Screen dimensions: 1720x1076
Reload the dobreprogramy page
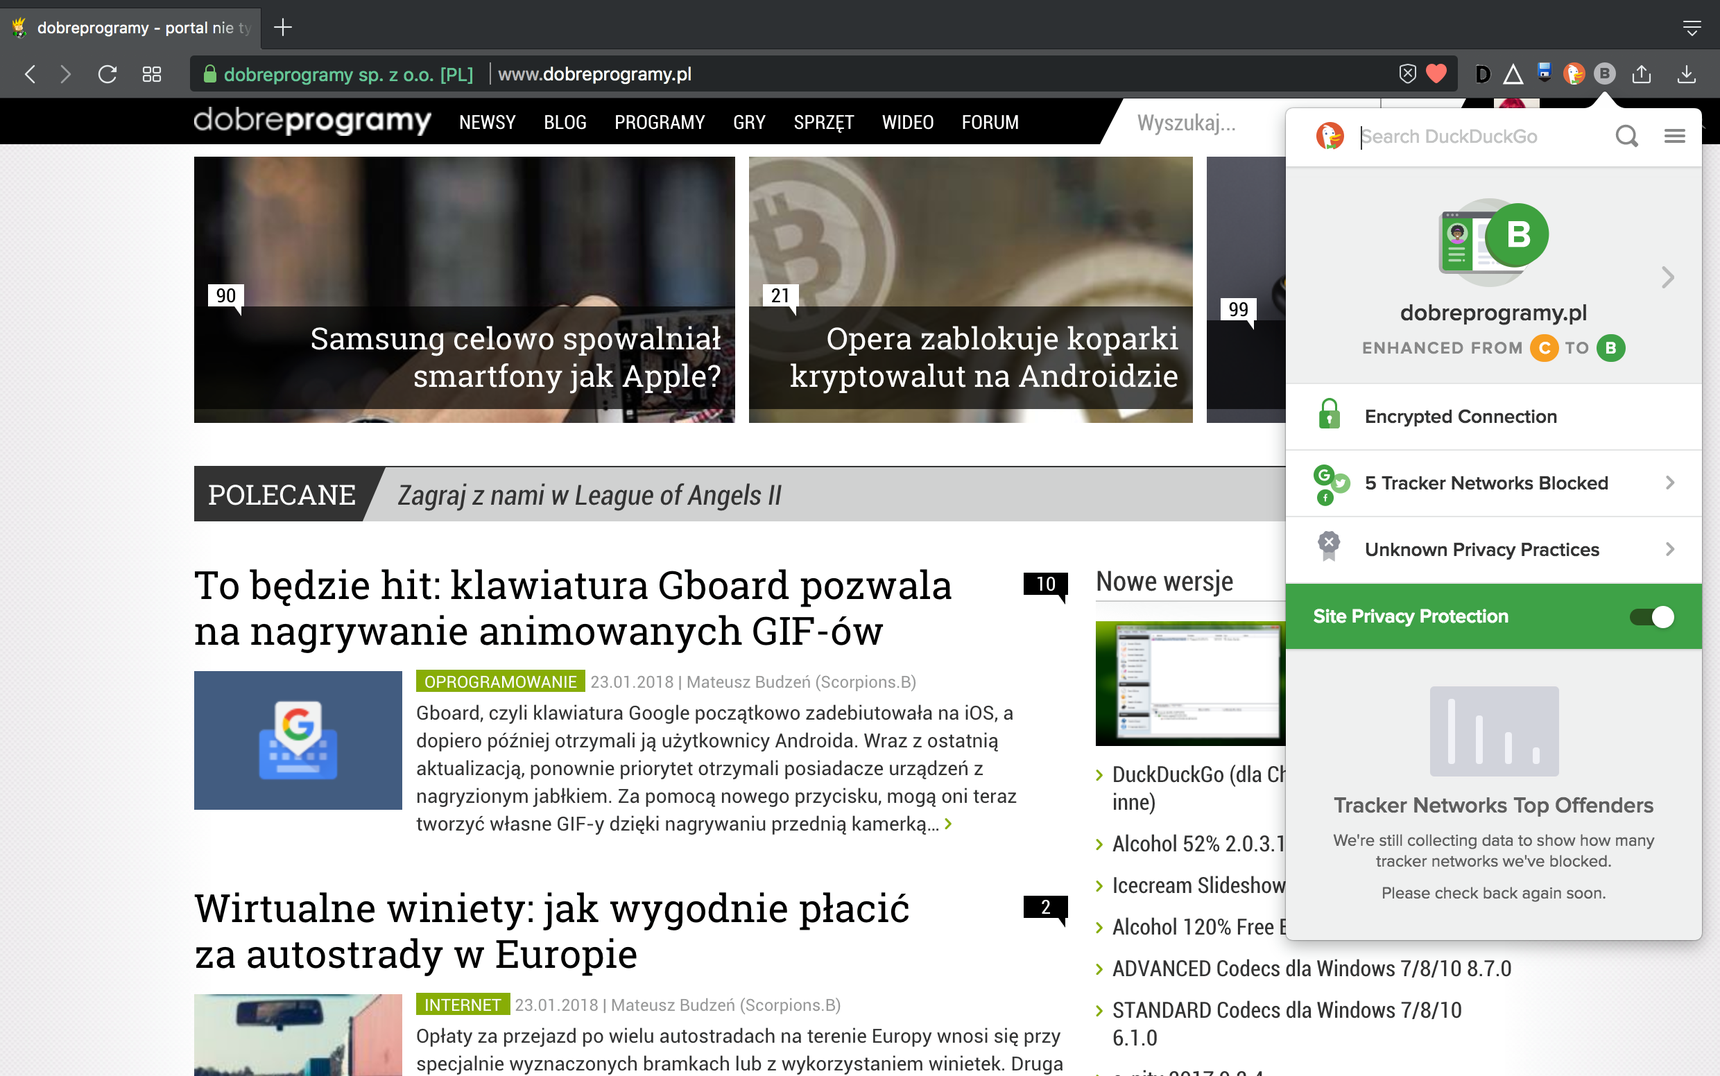point(108,74)
